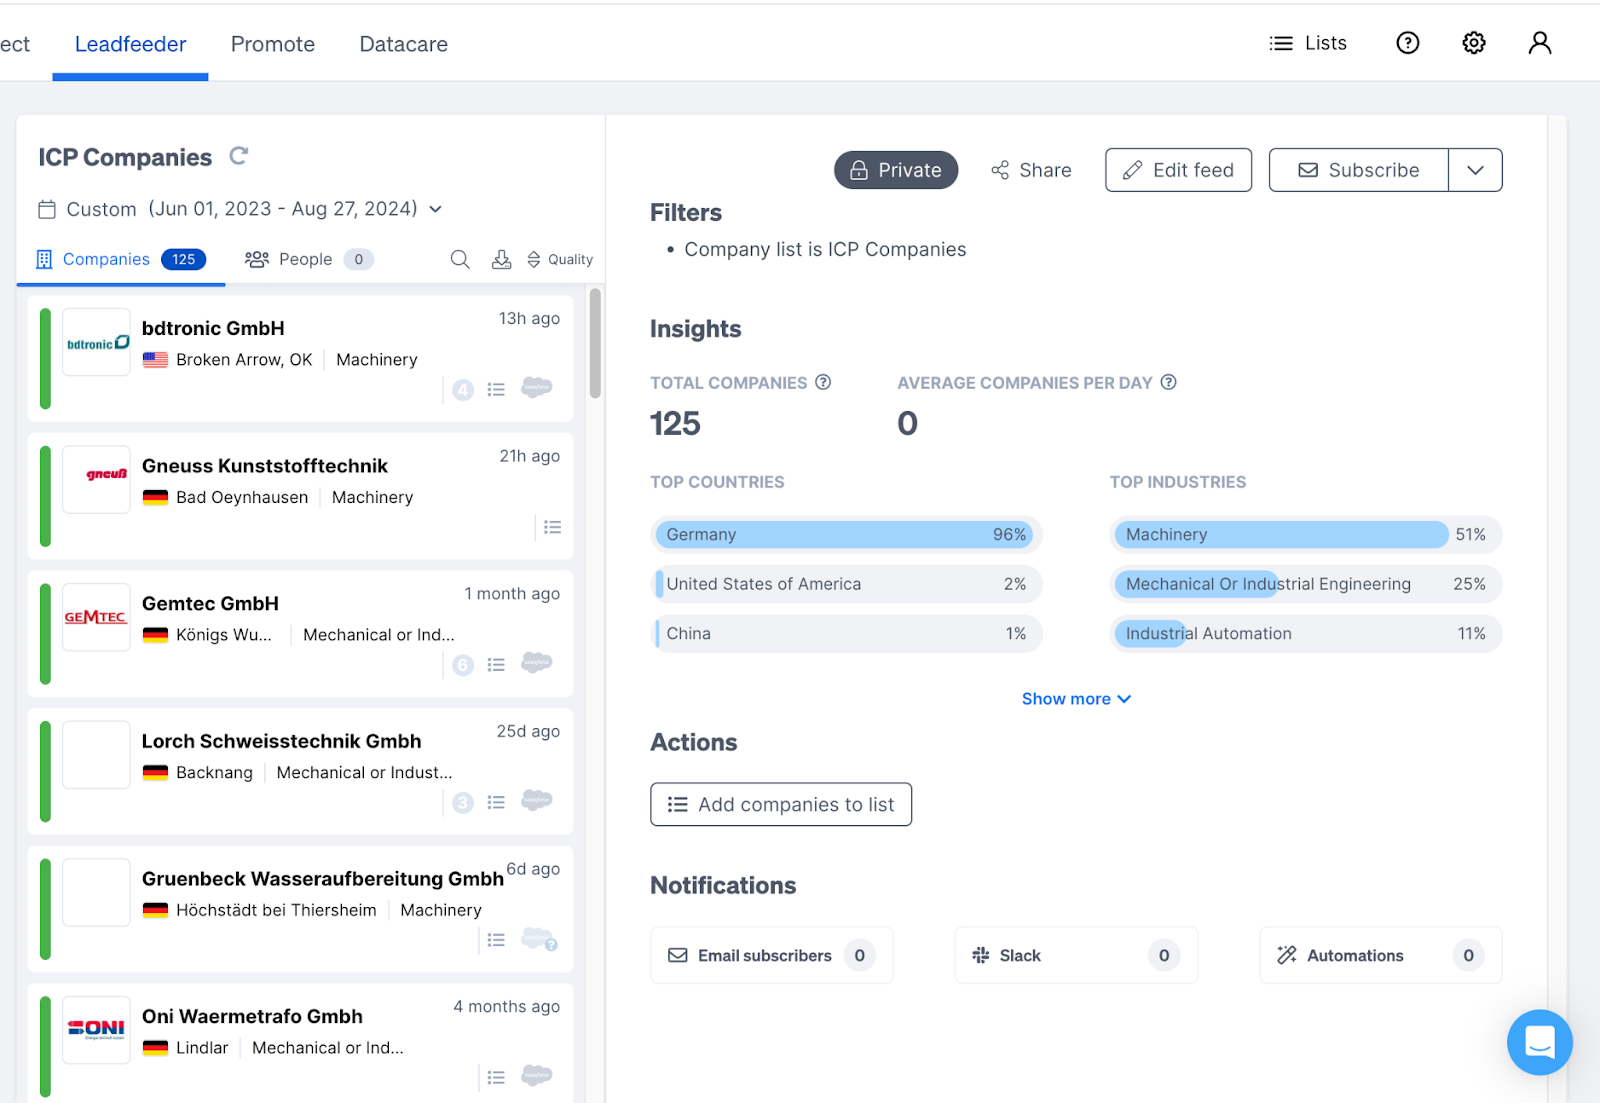Click the Salesforce cloud icon on Oni Waermetrafo
Viewport: 1600px width, 1103px height.
537,1075
